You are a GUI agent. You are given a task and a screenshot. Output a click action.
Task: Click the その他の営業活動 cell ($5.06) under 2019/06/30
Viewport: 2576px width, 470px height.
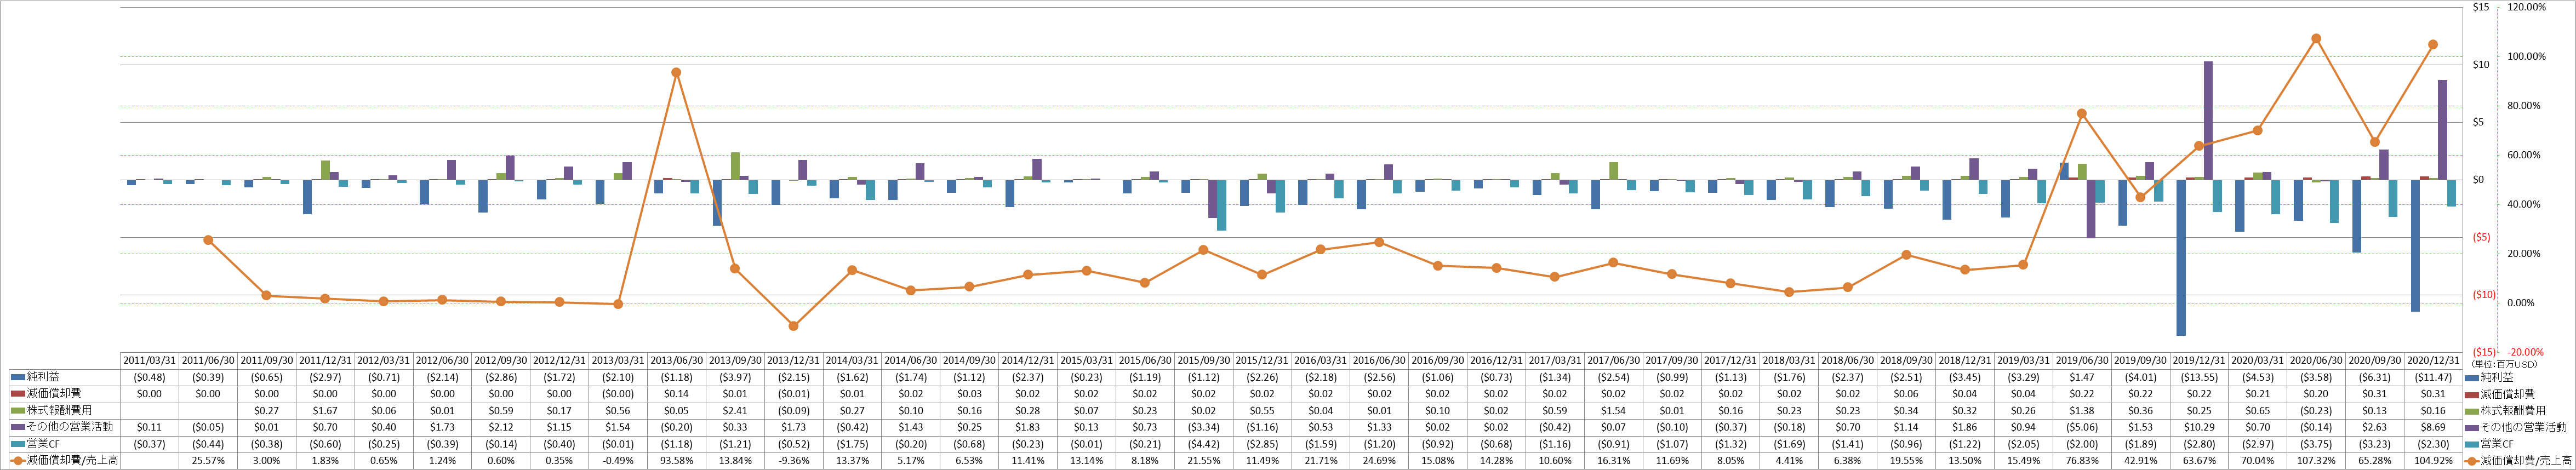[x=2083, y=427]
